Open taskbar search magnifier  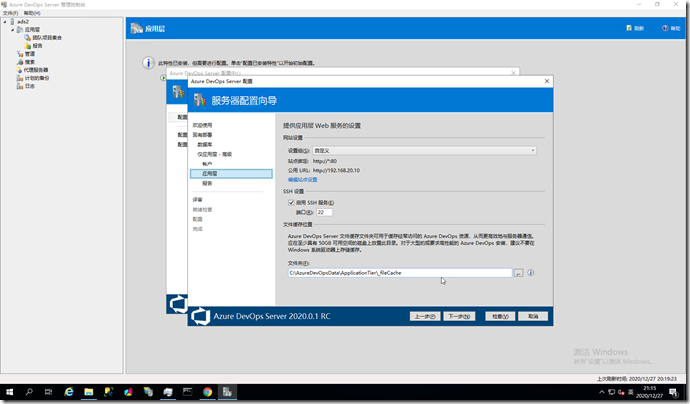click(x=29, y=392)
